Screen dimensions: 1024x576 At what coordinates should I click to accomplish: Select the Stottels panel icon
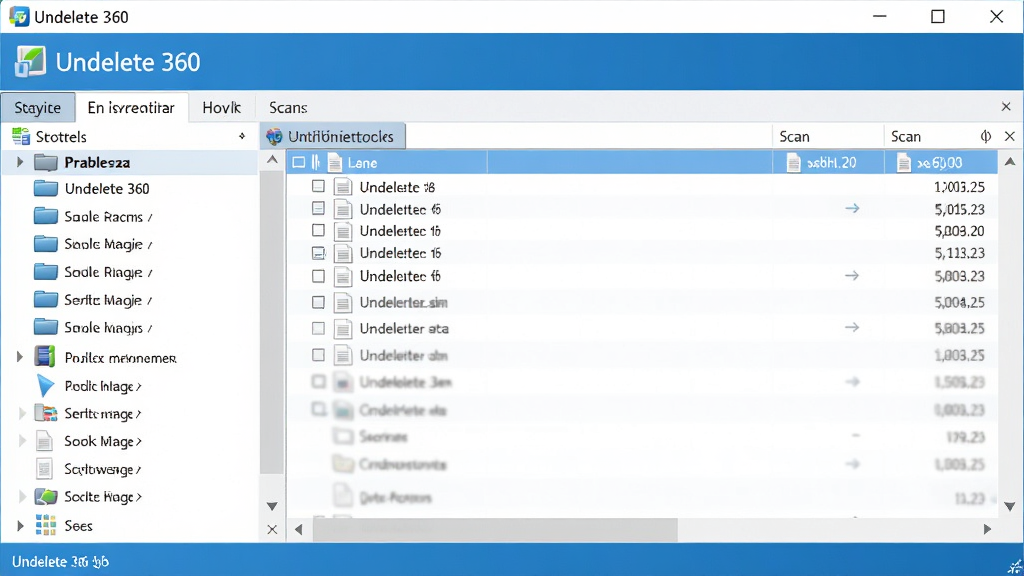(21, 136)
